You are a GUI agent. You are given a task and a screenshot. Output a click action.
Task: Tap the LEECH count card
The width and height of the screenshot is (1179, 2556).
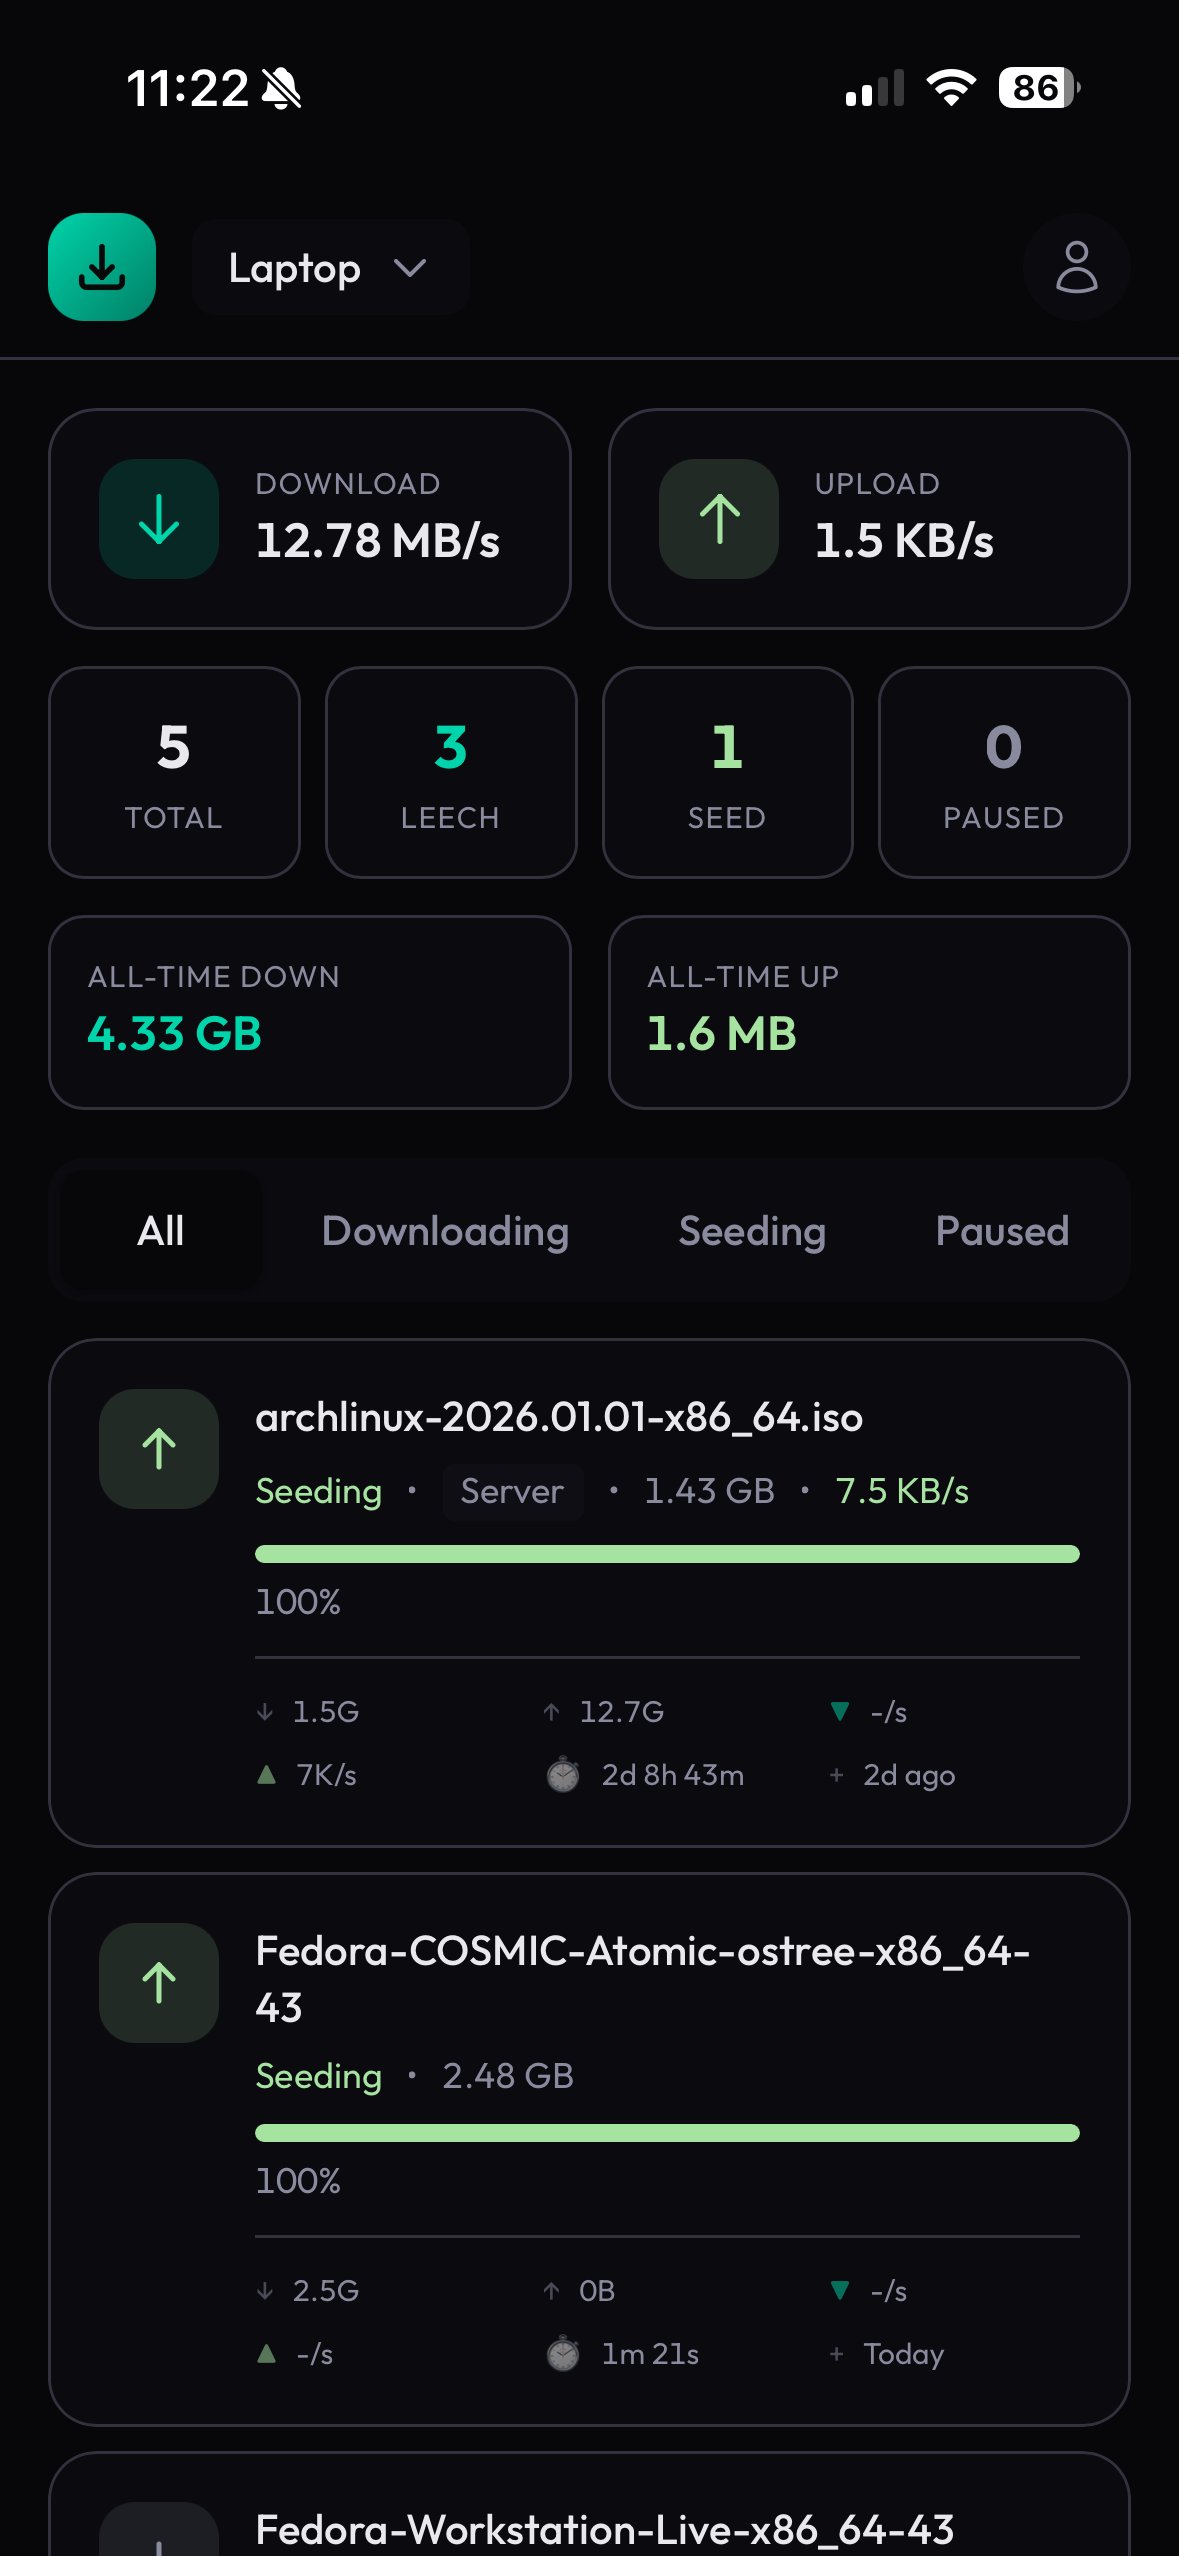(451, 772)
